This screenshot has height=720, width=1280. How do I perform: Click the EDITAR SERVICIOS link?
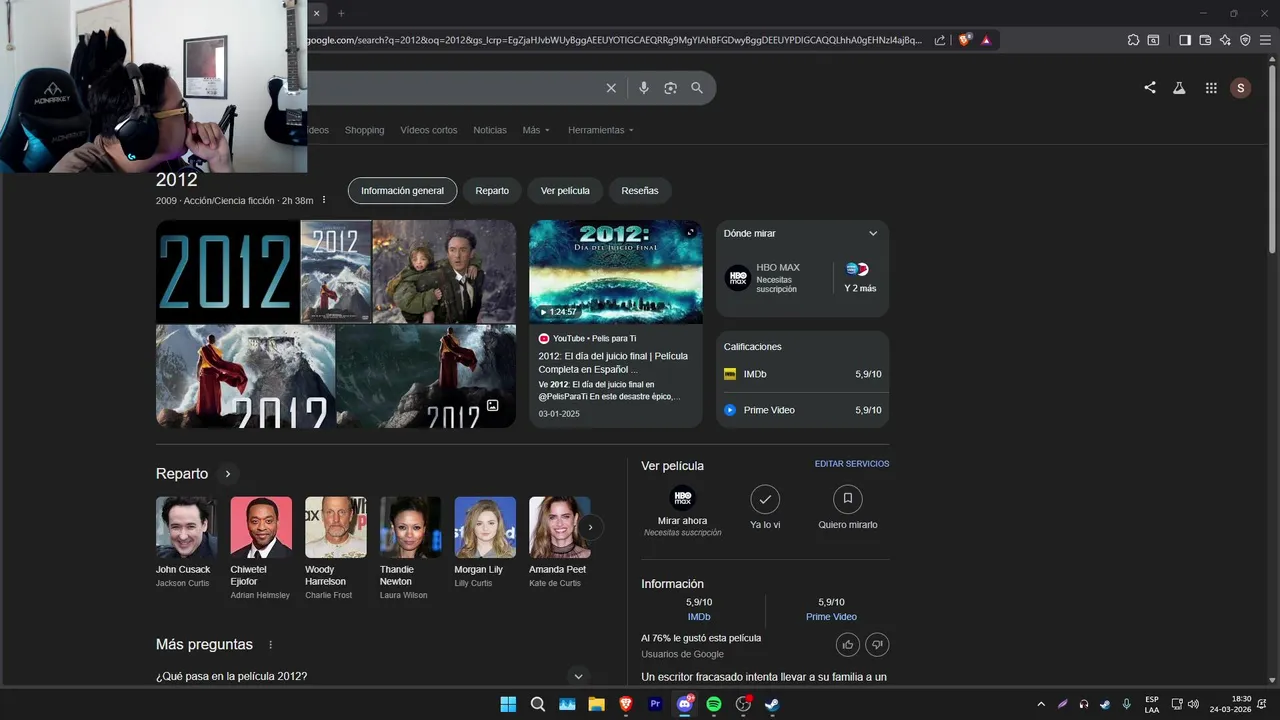tap(852, 464)
